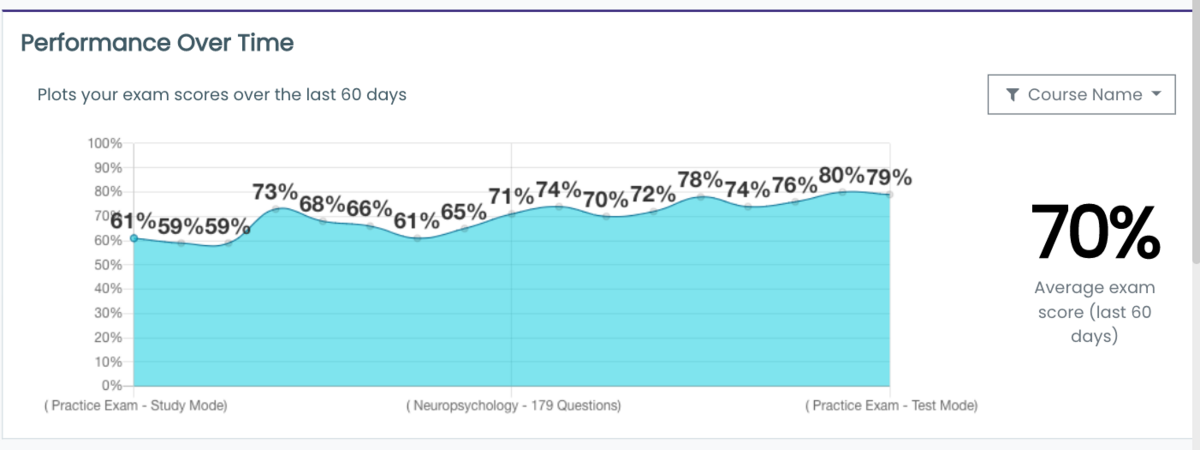Image resolution: width=1200 pixels, height=450 pixels.
Task: Select the 78% peak data point
Action: (701, 197)
